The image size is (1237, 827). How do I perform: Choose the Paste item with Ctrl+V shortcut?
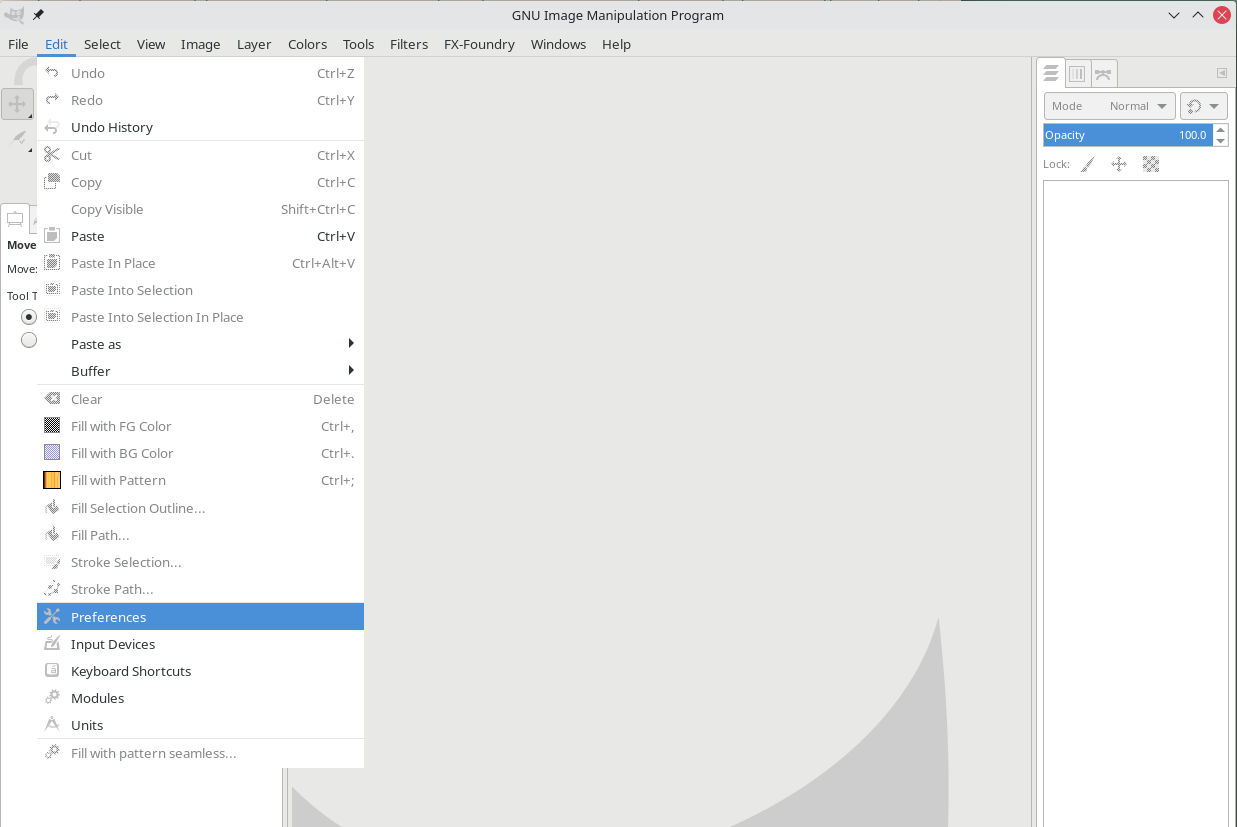coord(200,236)
